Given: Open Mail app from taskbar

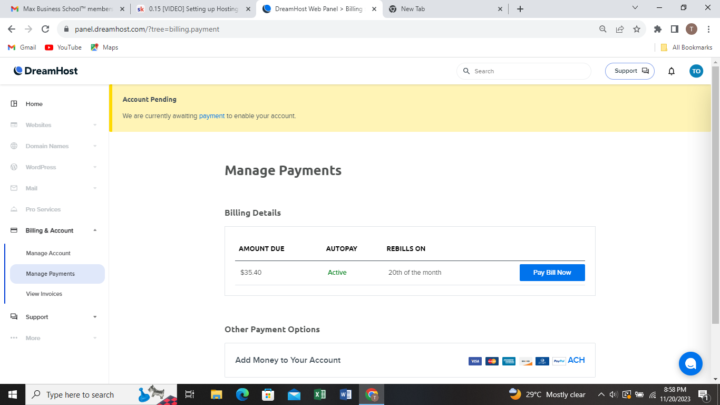Looking at the screenshot, I should click(294, 394).
